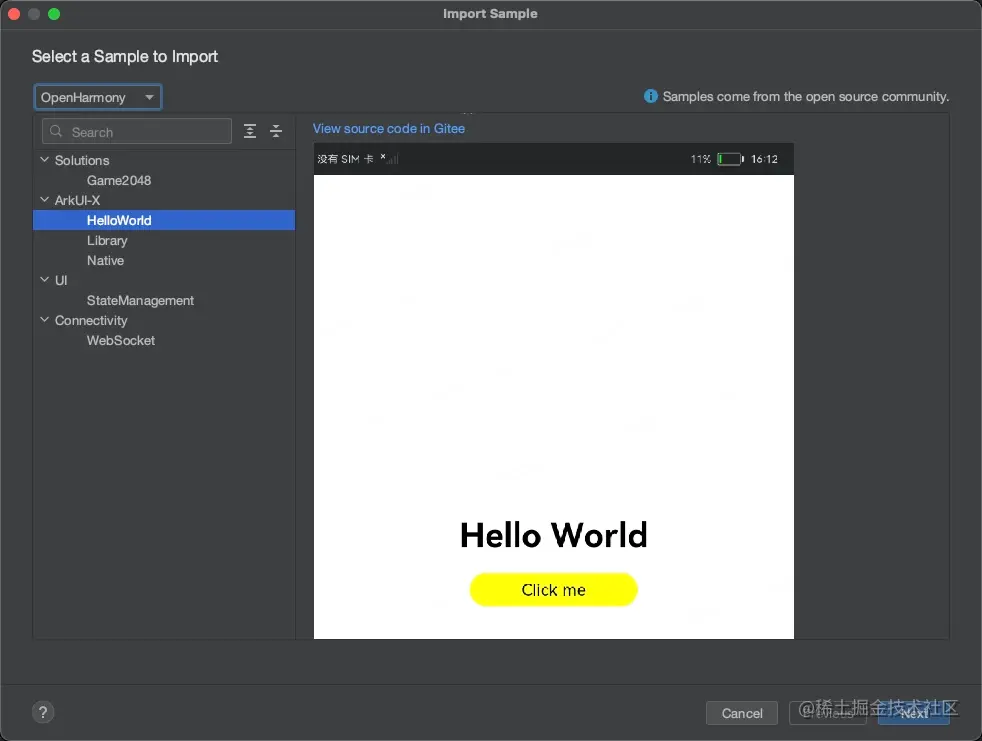Collapse the ArkUI-X category chevron

coord(44,200)
